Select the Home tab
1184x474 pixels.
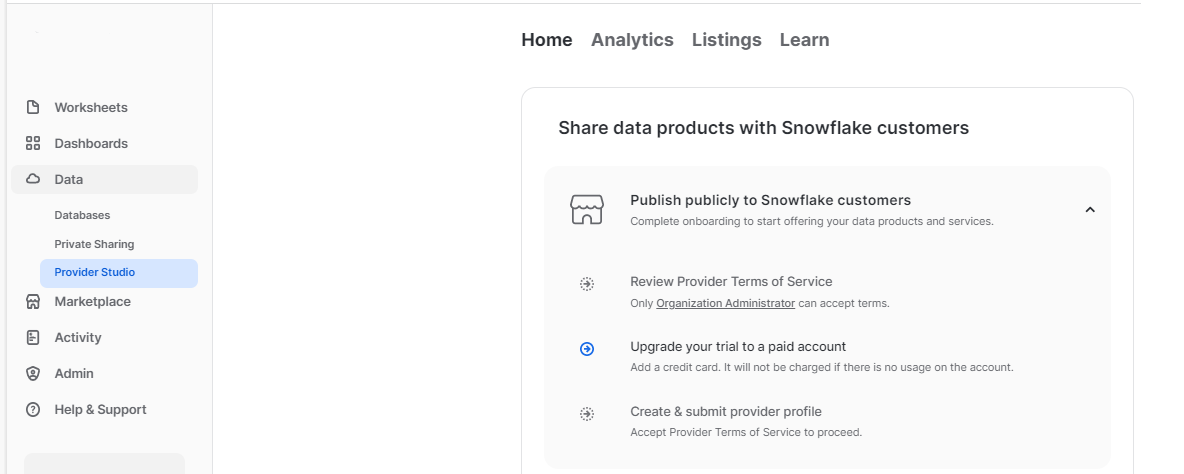pos(547,40)
